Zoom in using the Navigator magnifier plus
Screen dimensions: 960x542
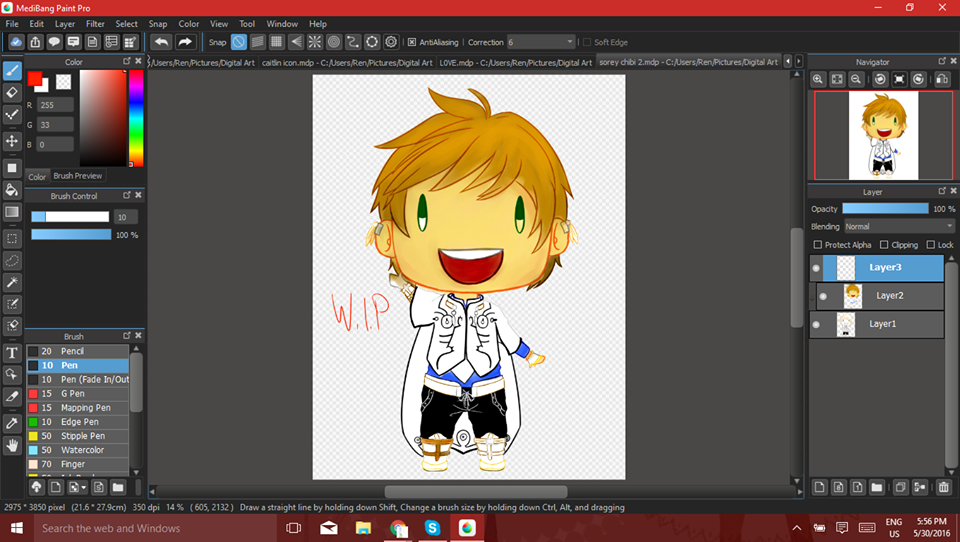[x=818, y=79]
